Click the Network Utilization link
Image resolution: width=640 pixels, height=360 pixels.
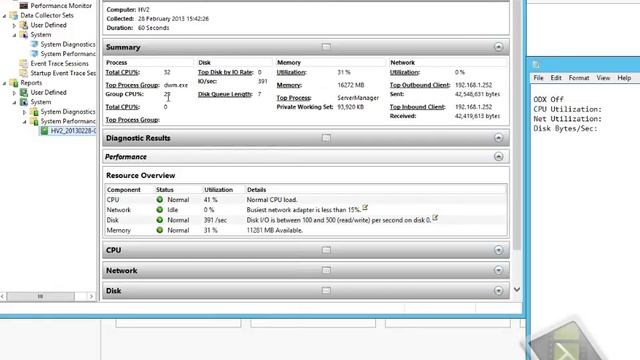click(404, 72)
